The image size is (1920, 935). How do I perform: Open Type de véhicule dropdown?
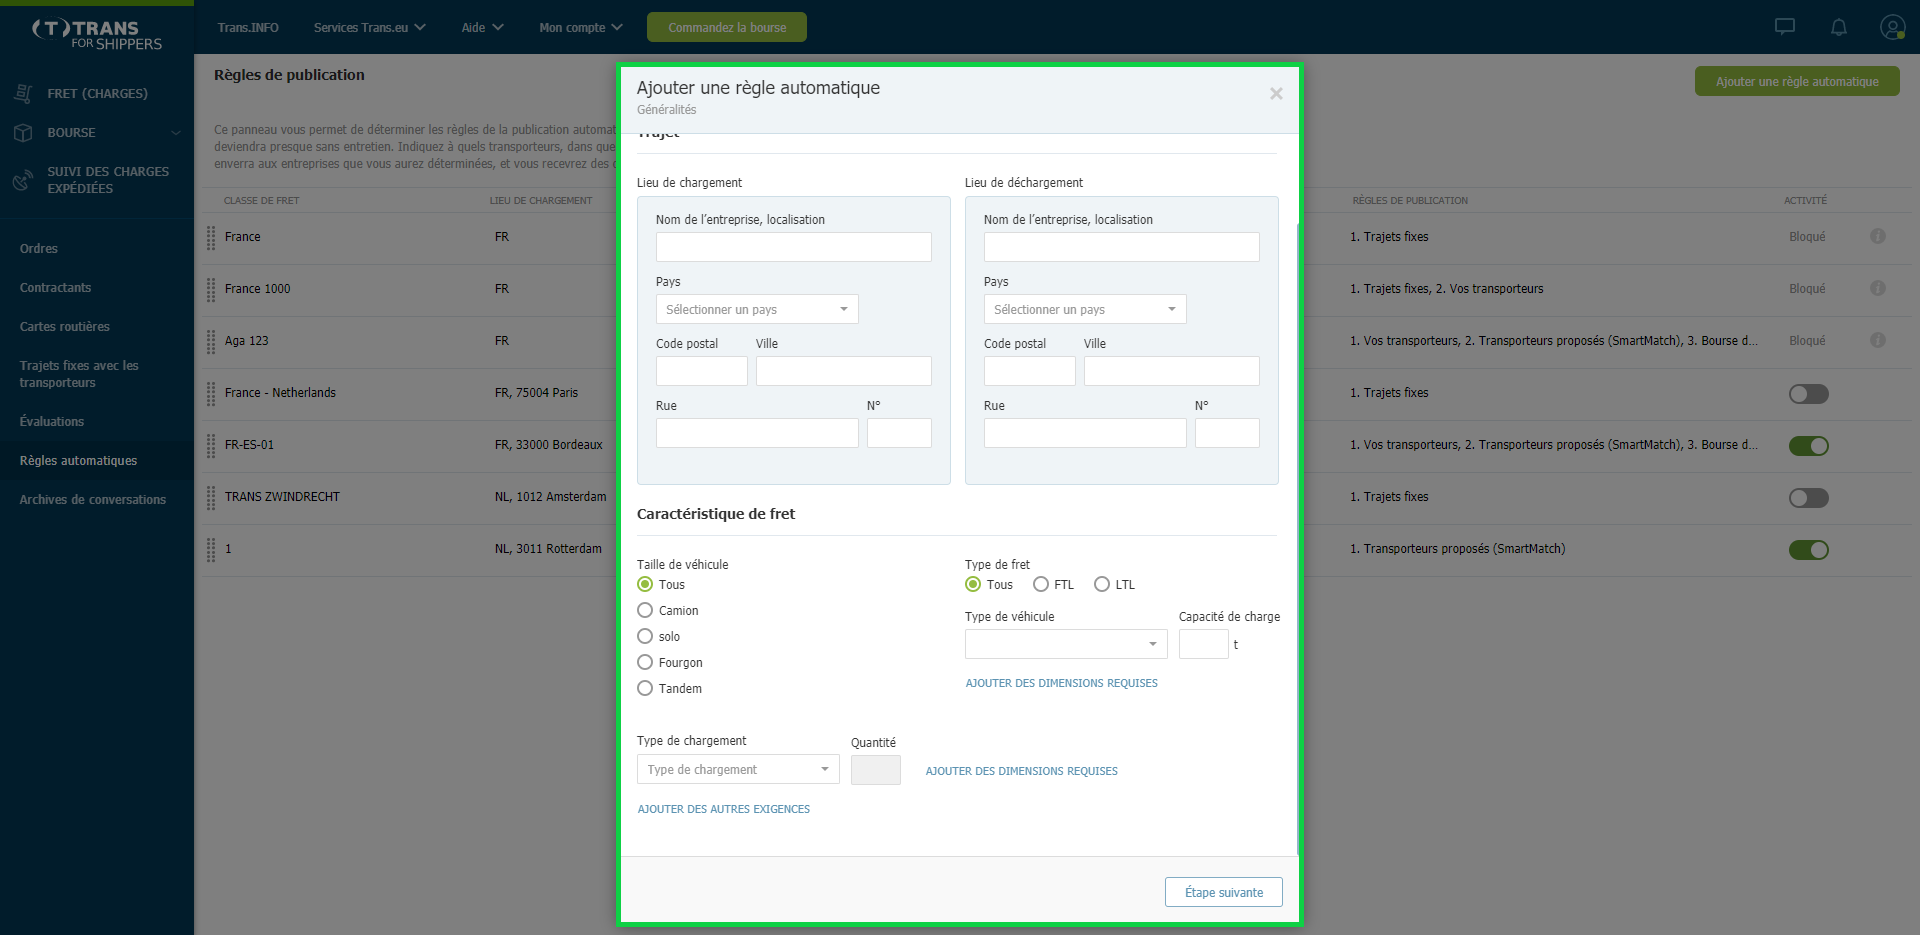coord(1066,644)
